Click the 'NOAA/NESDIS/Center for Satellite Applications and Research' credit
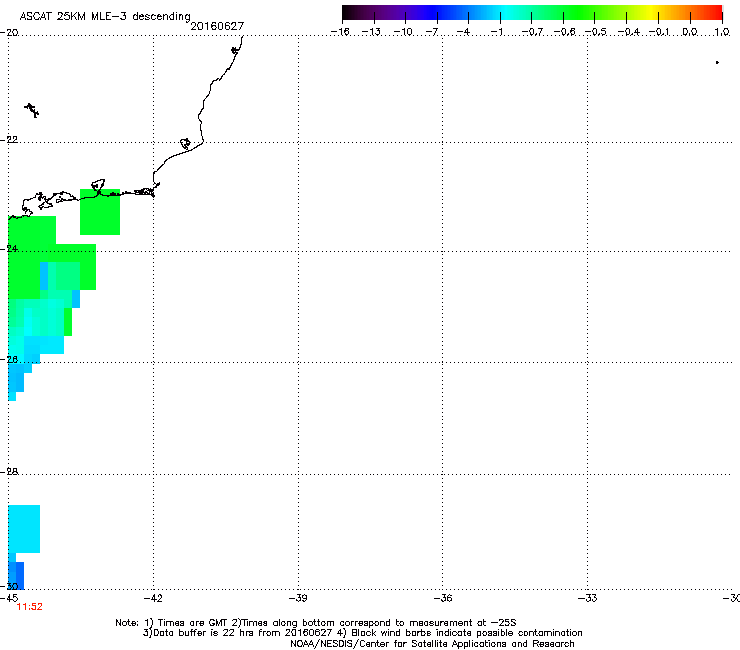 coord(432,644)
